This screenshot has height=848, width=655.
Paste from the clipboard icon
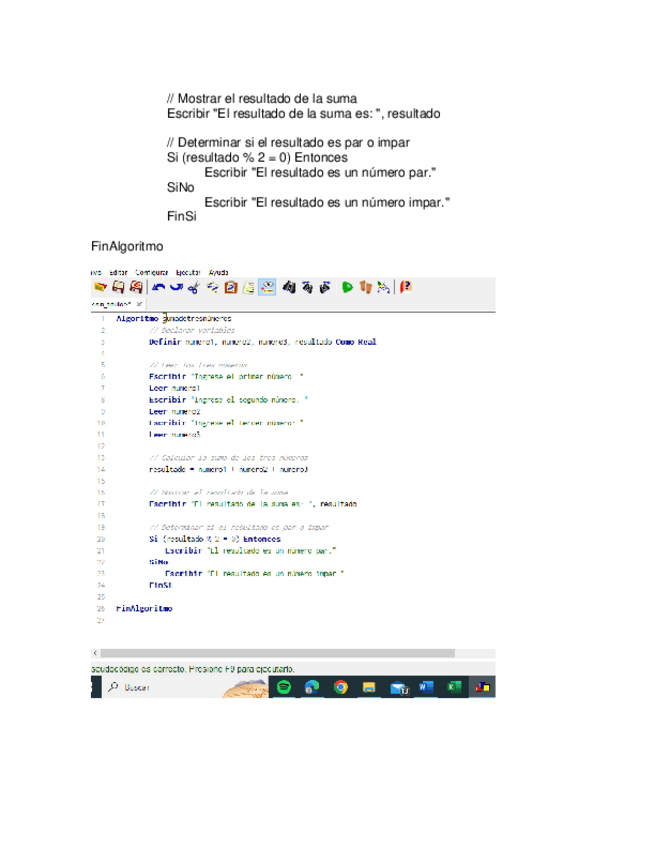(231, 287)
